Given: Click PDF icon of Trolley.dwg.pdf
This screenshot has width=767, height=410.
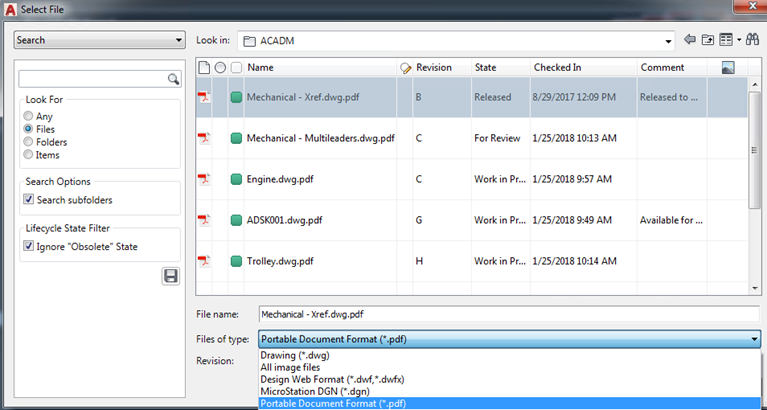Looking at the screenshot, I should pyautogui.click(x=203, y=261).
